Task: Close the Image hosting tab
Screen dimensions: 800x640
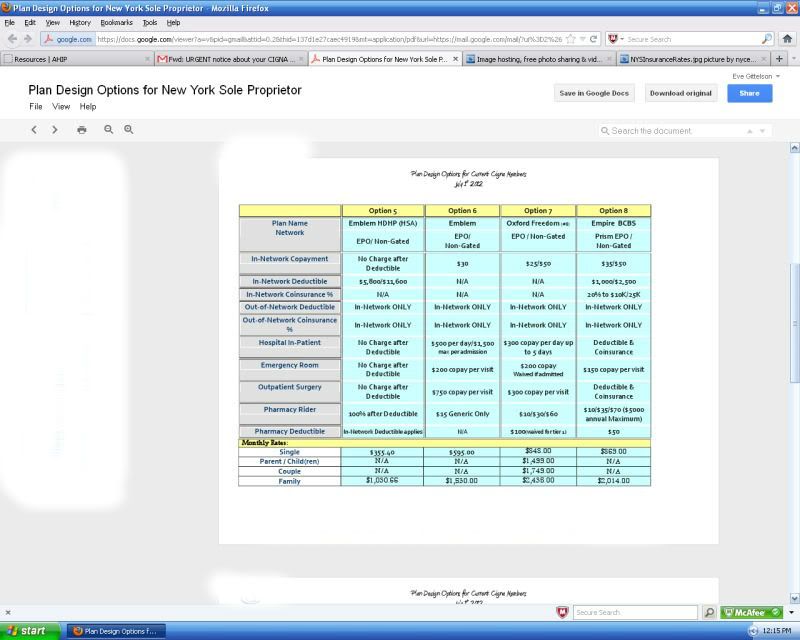Action: (609, 59)
